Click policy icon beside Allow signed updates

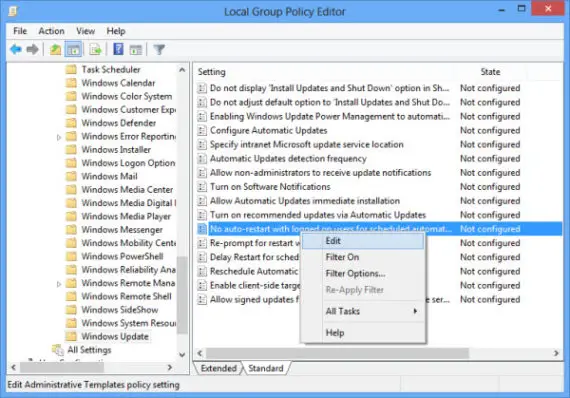pyautogui.click(x=202, y=299)
